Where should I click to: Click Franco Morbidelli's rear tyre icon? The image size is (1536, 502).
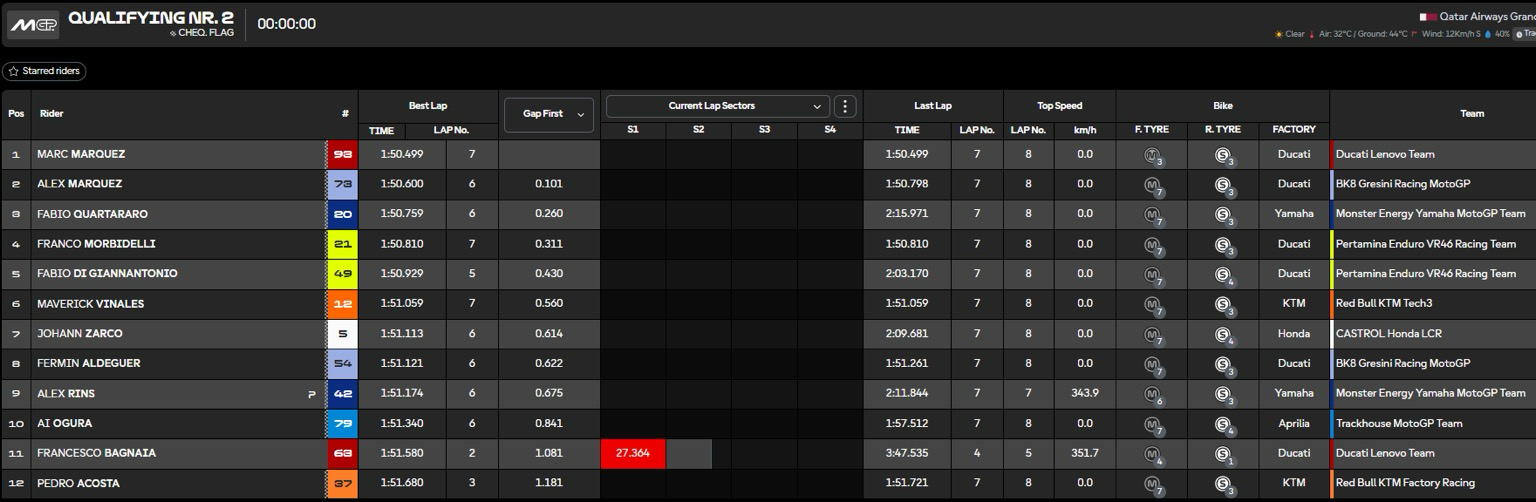(1223, 245)
